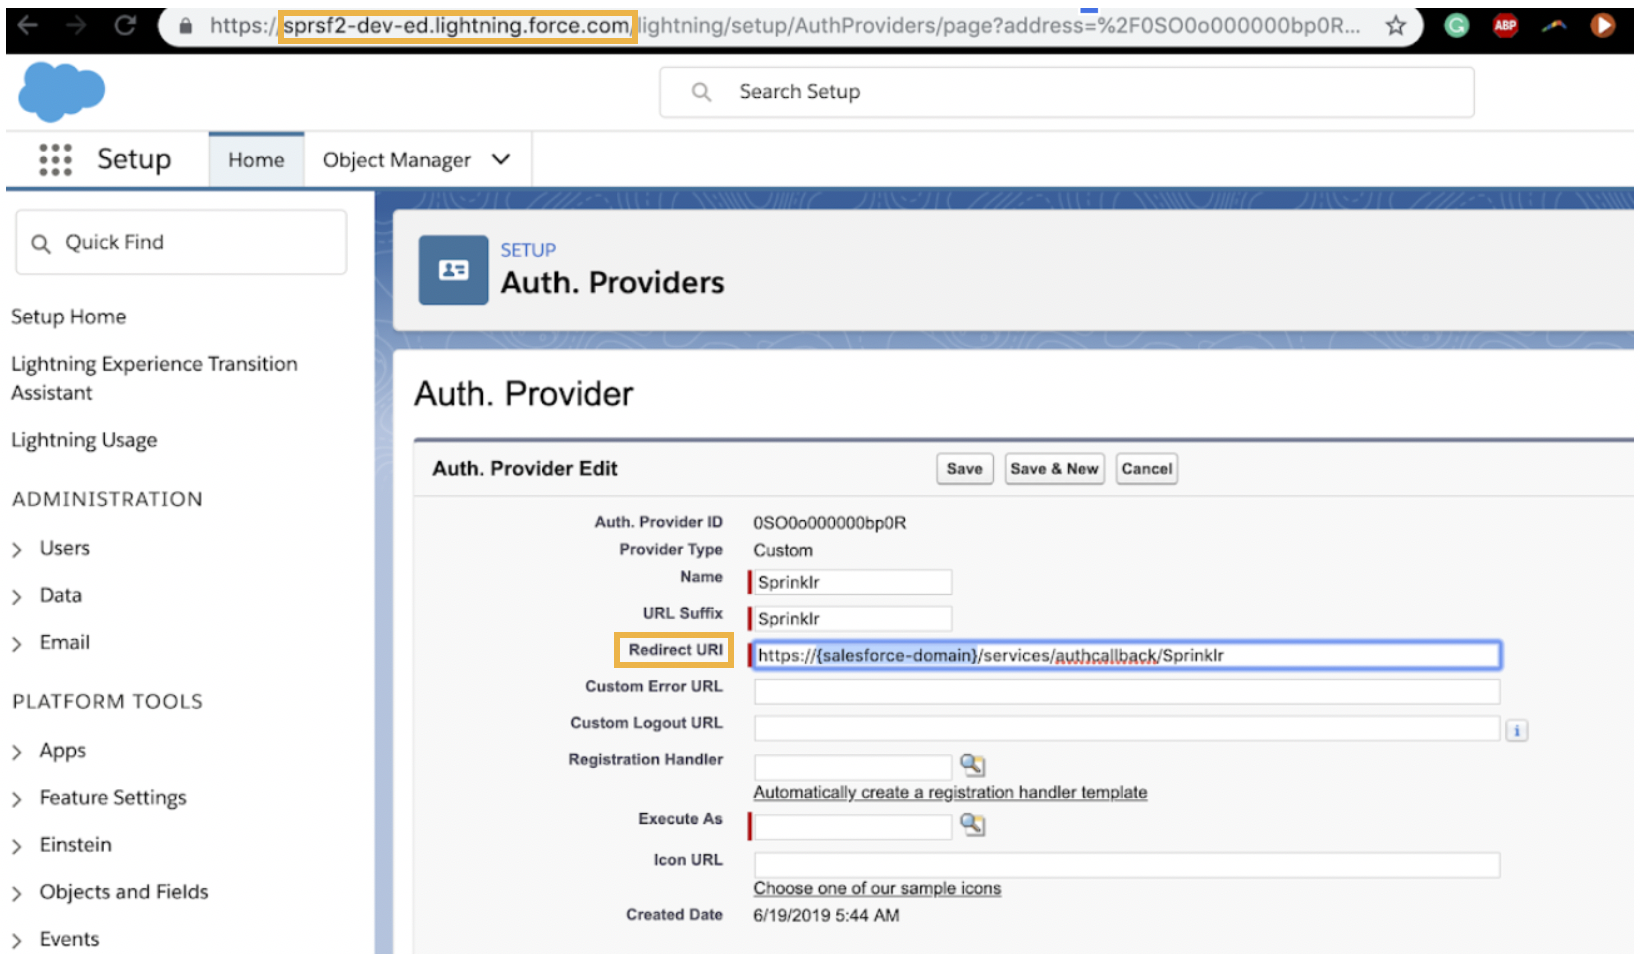Select the Objects and Fields item

click(x=124, y=892)
